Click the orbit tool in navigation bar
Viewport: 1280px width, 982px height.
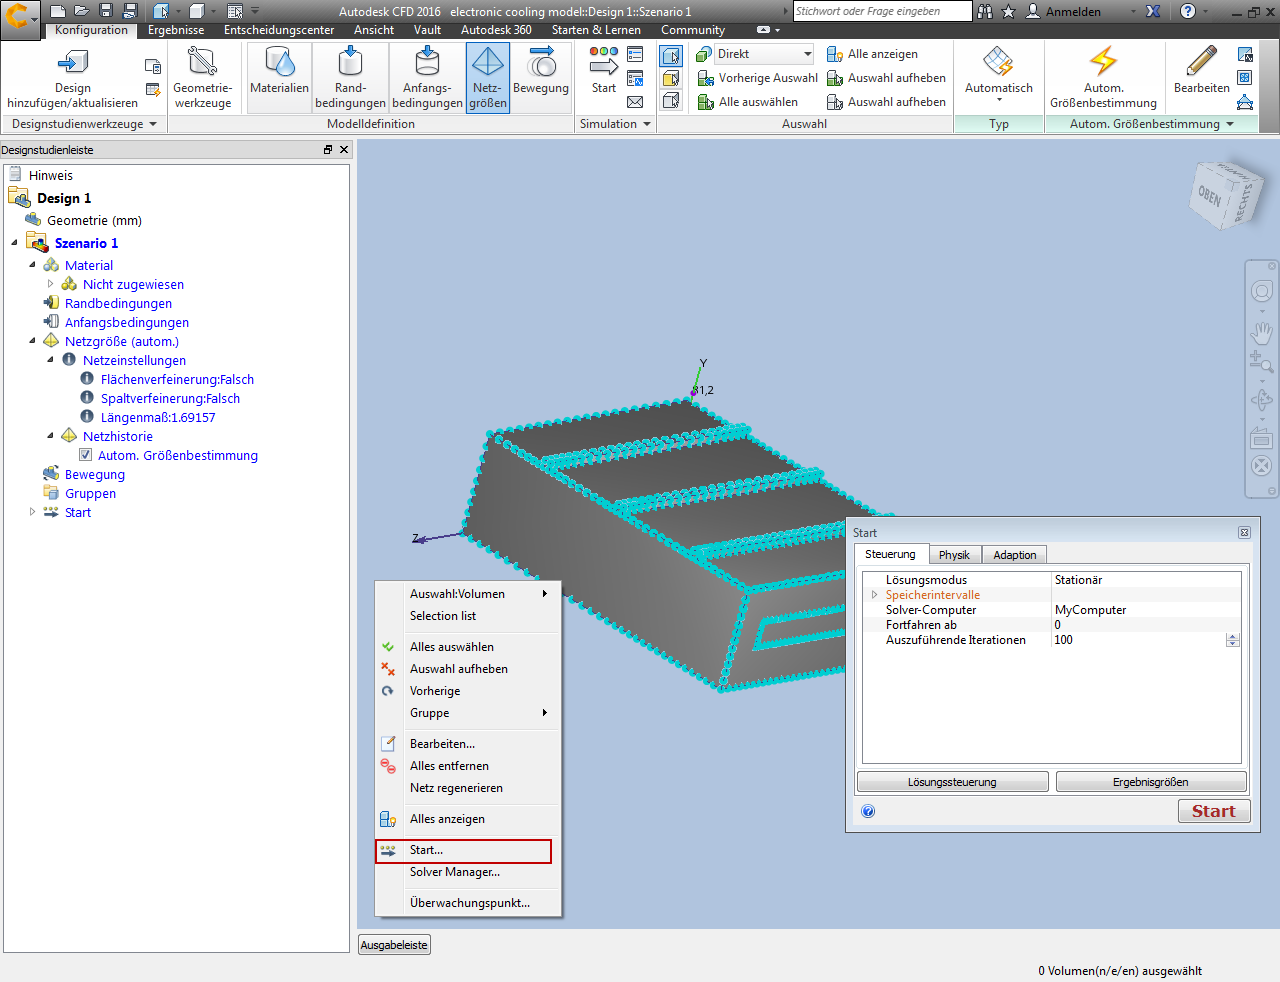tap(1262, 400)
